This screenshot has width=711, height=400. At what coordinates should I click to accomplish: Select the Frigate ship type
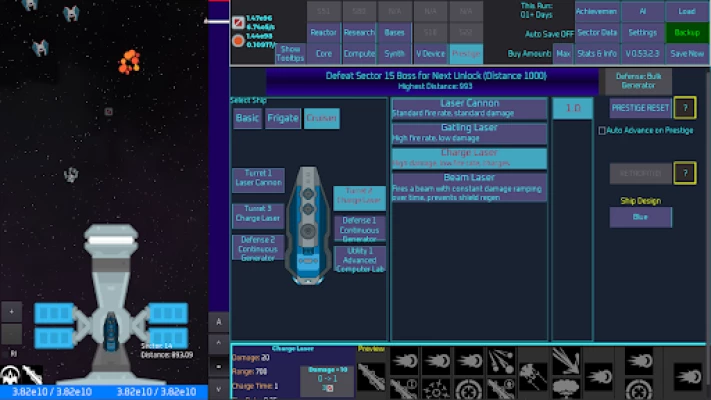tap(283, 119)
